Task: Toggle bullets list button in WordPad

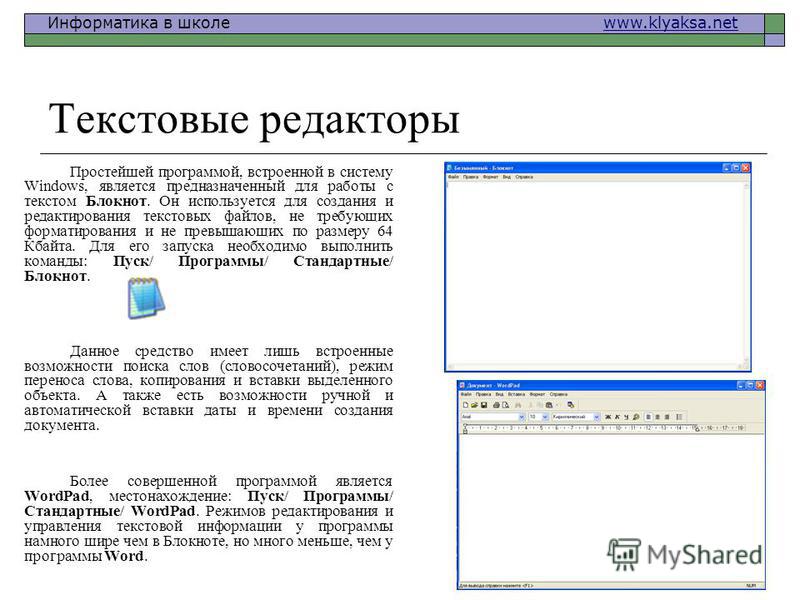Action: pos(679,417)
